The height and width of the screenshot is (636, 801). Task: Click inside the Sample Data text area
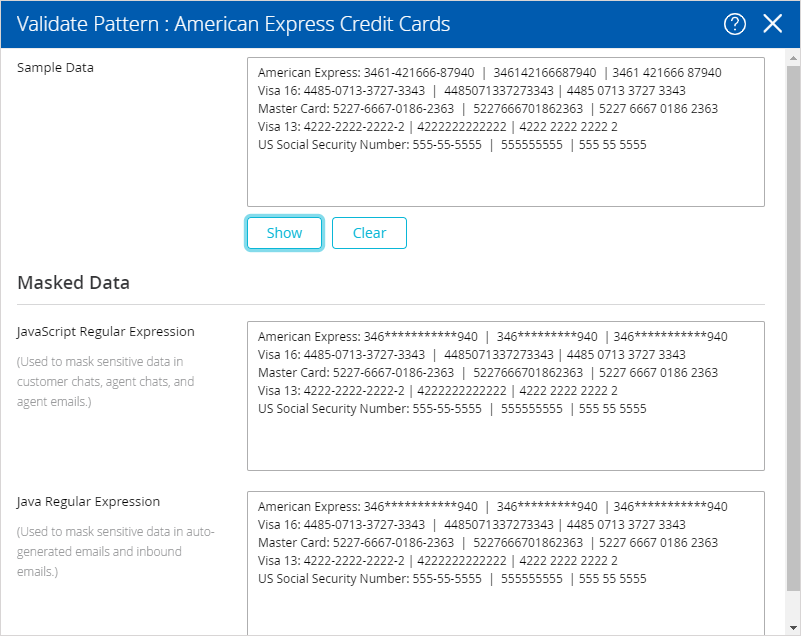click(506, 132)
